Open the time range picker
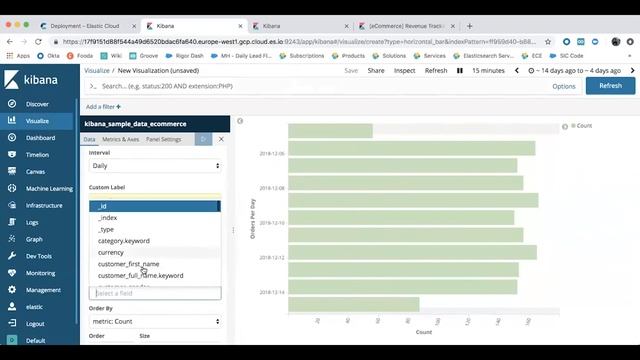The width and height of the screenshot is (640, 360). tap(574, 71)
